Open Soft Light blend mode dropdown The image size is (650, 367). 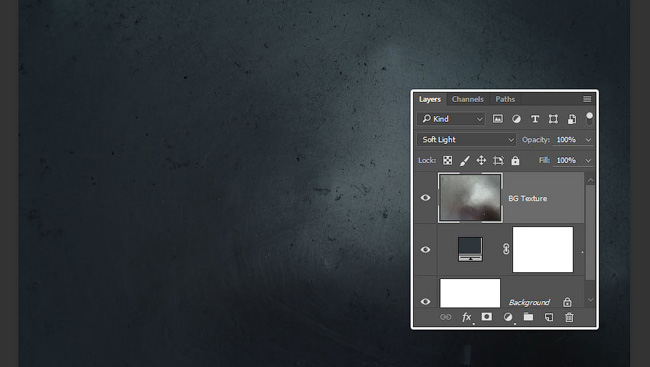466,140
